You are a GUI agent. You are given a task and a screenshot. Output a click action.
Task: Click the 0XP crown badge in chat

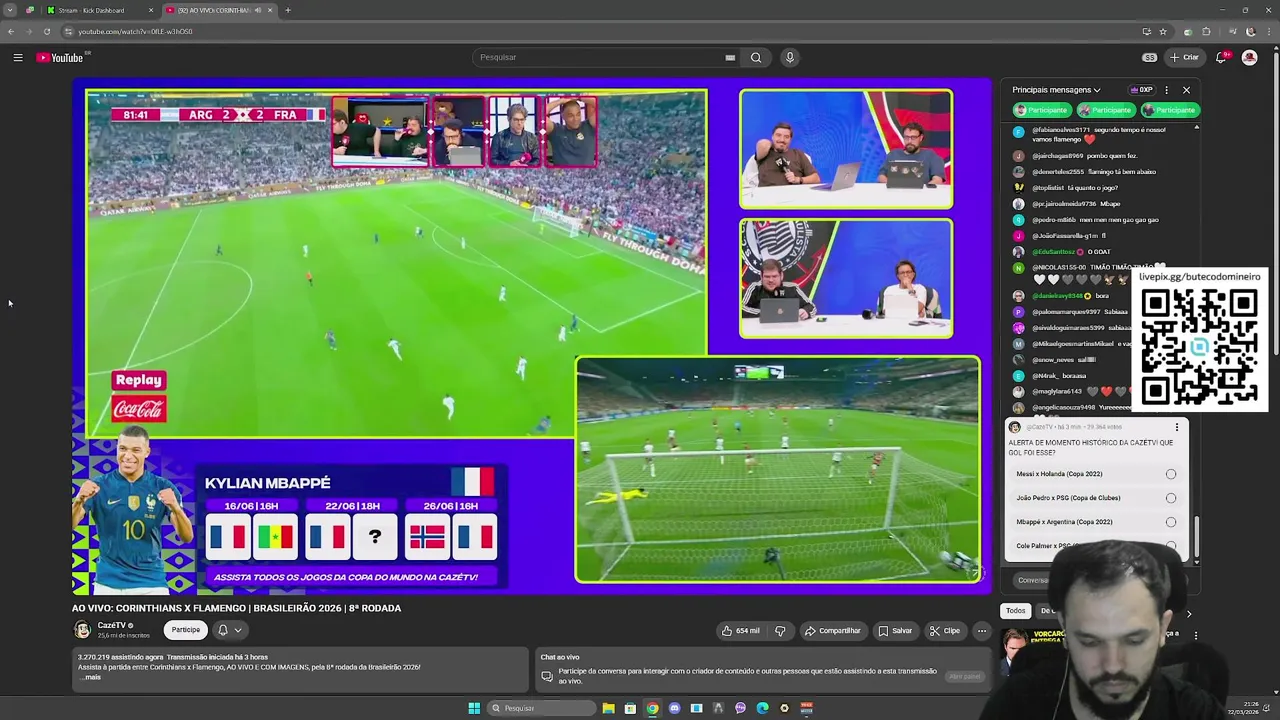point(1141,90)
